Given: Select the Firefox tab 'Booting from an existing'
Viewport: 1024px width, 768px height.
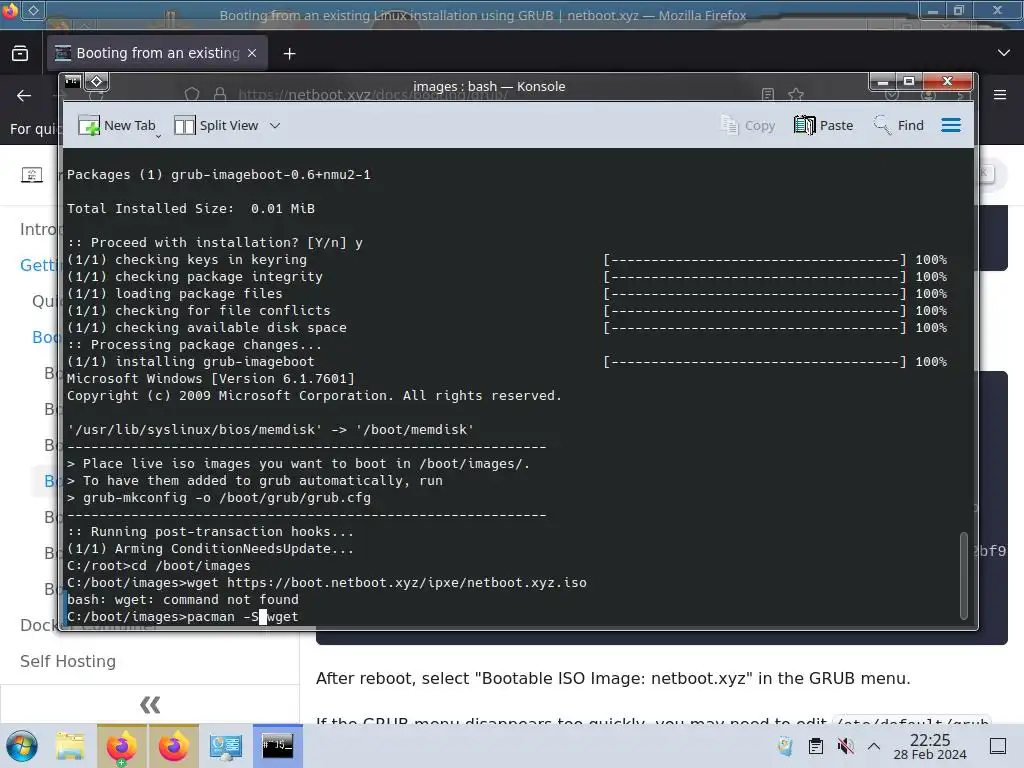Looking at the screenshot, I should pos(157,53).
